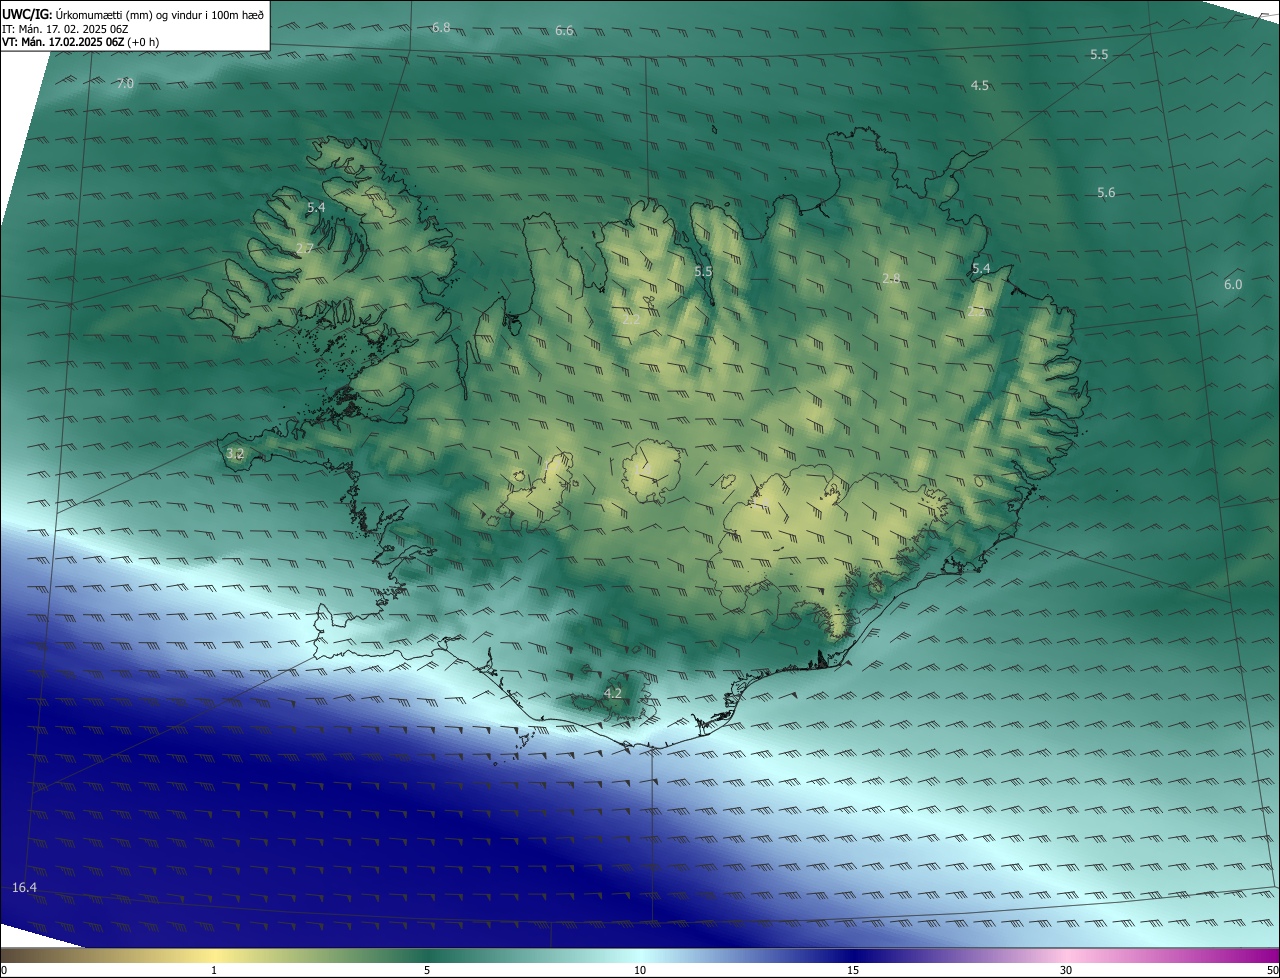Image resolution: width=1280 pixels, height=978 pixels.
Task: Click the 6.0 value label
Action: point(1233,285)
